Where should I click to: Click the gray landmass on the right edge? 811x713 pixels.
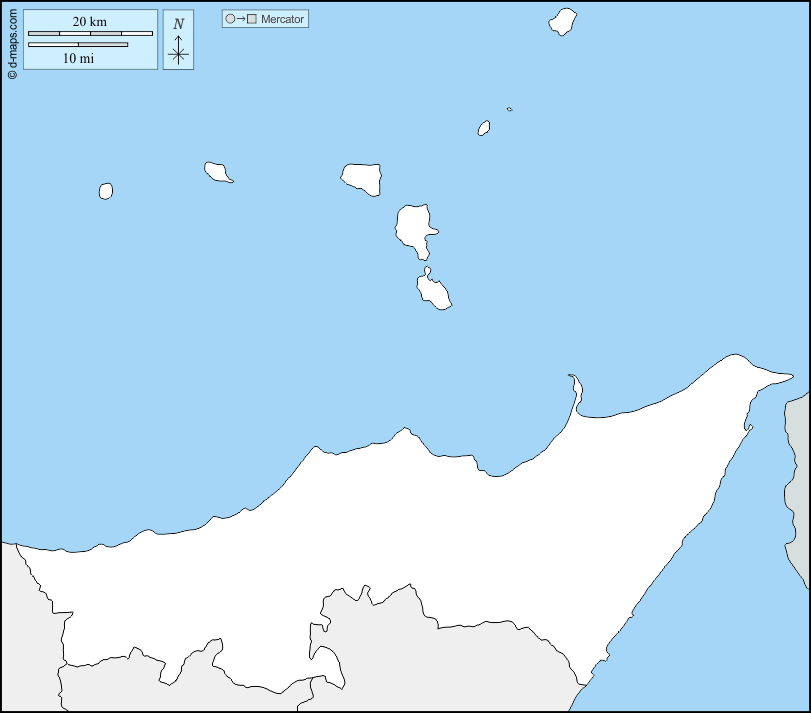click(797, 480)
